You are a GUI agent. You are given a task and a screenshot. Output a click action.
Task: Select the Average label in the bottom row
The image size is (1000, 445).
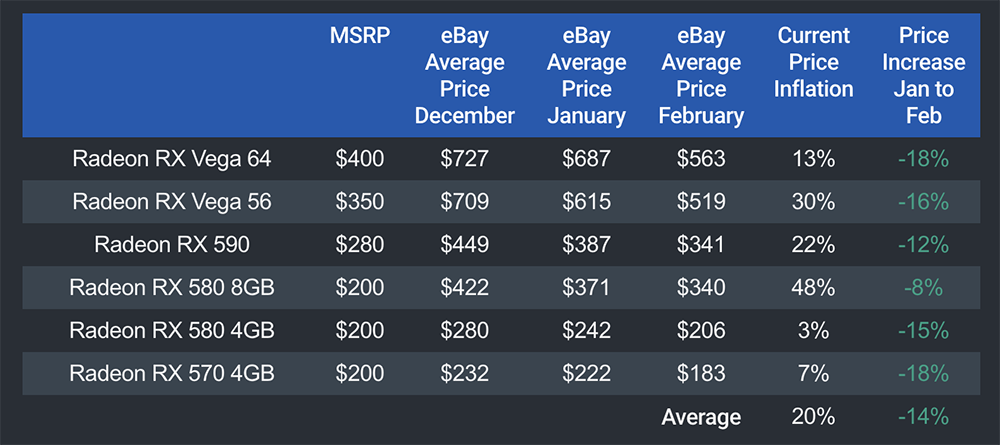[x=701, y=417]
